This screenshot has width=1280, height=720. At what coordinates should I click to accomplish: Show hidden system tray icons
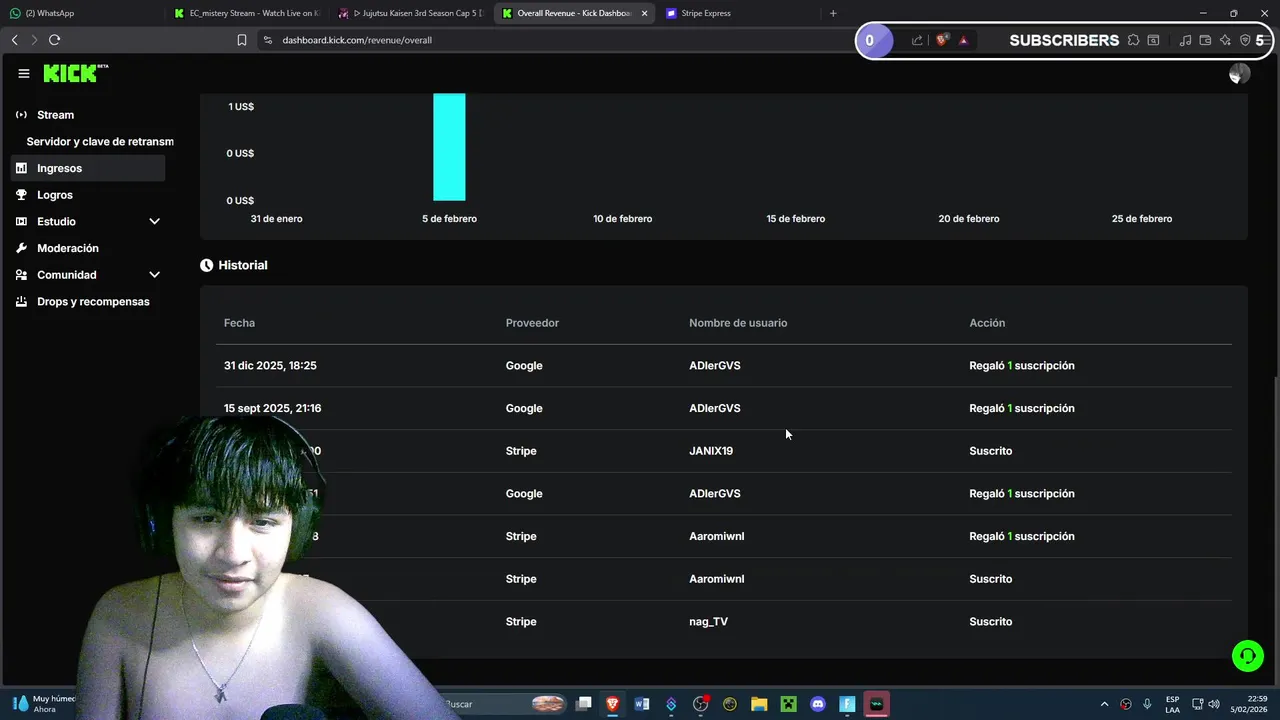[1104, 704]
